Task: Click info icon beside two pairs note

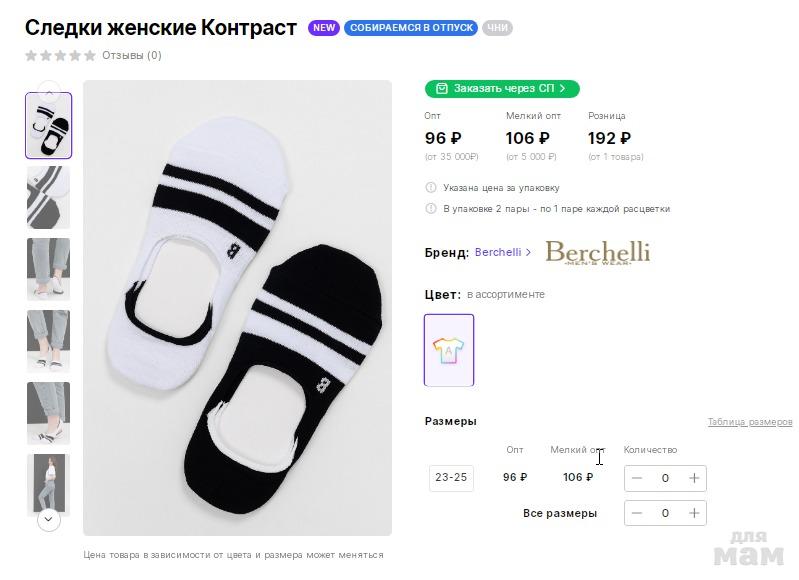Action: (431, 209)
